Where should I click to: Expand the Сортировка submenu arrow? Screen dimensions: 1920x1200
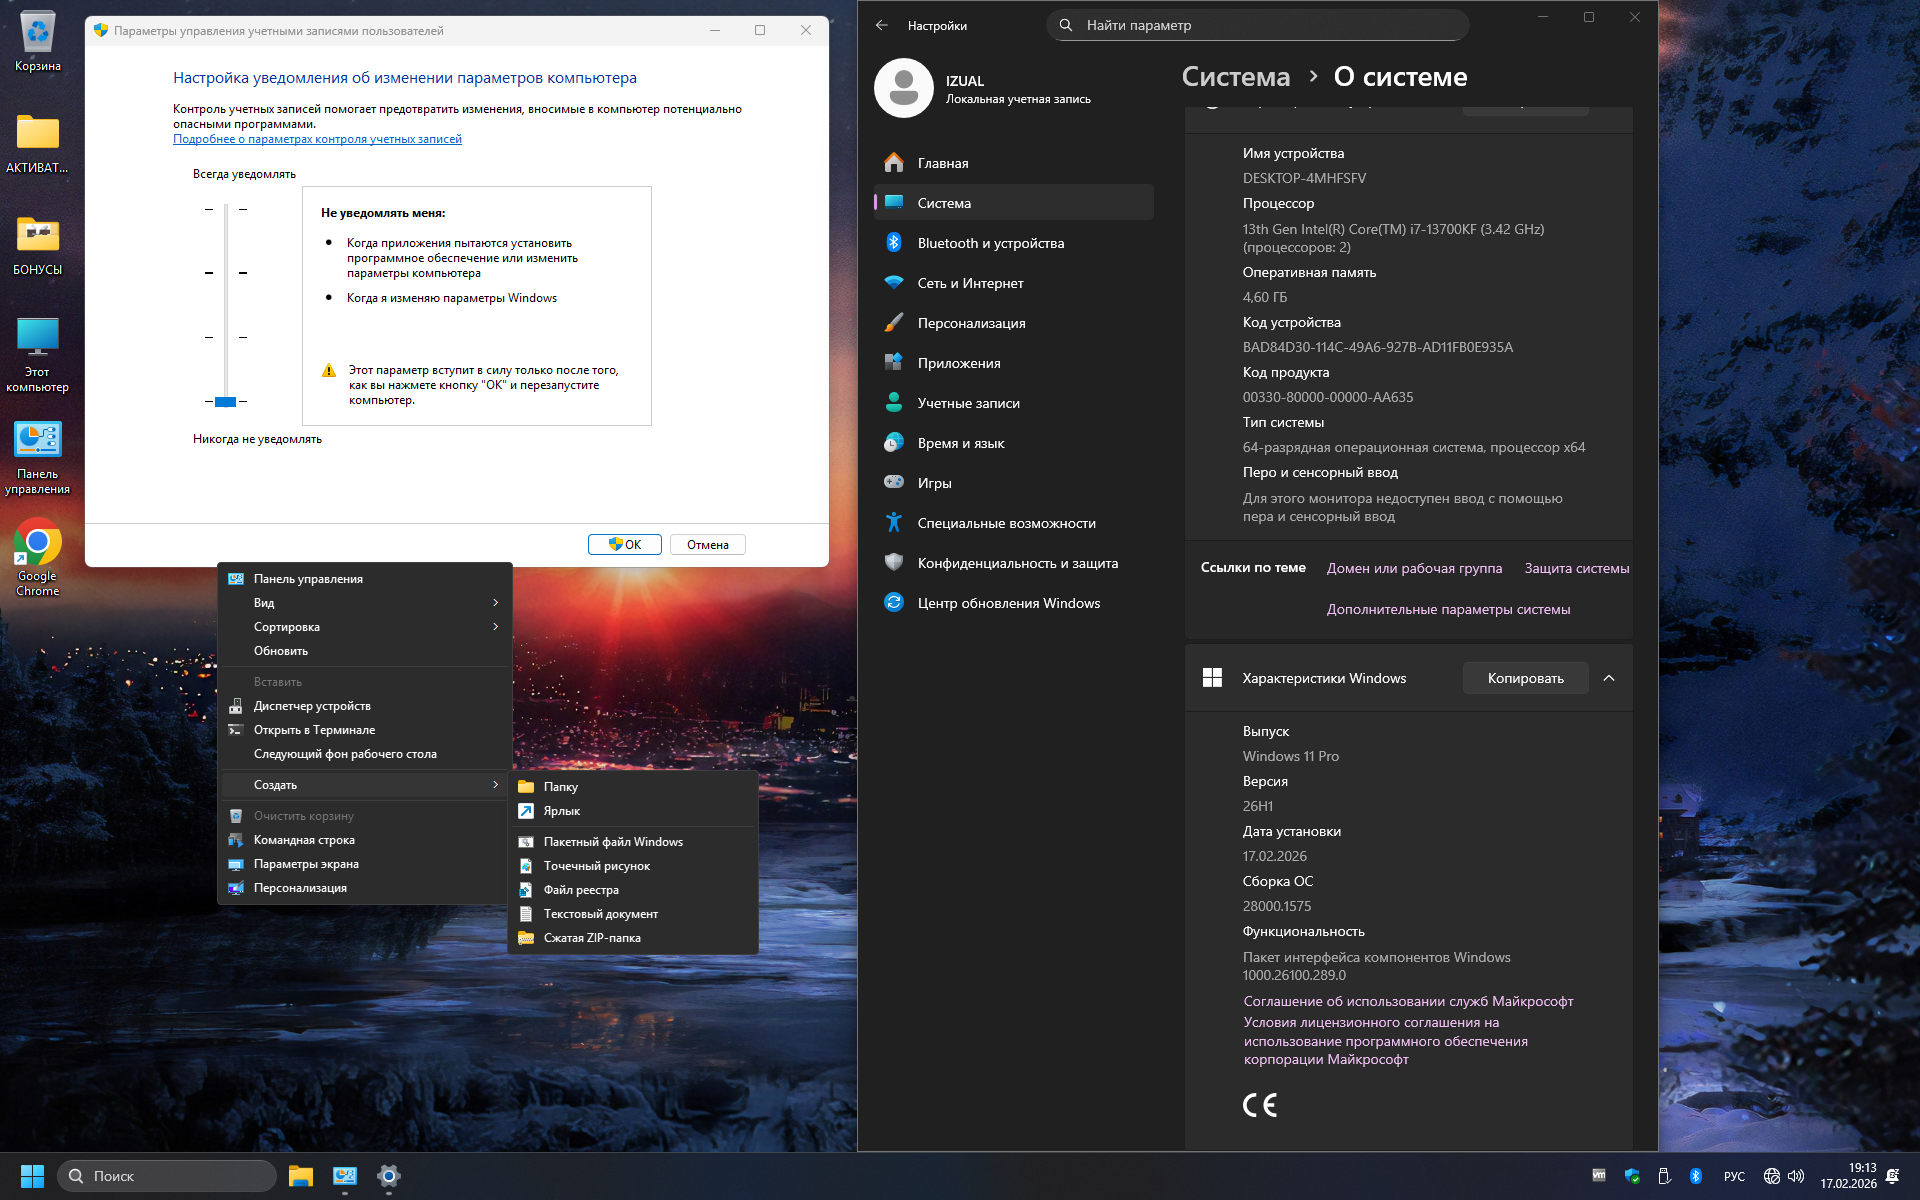[495, 627]
